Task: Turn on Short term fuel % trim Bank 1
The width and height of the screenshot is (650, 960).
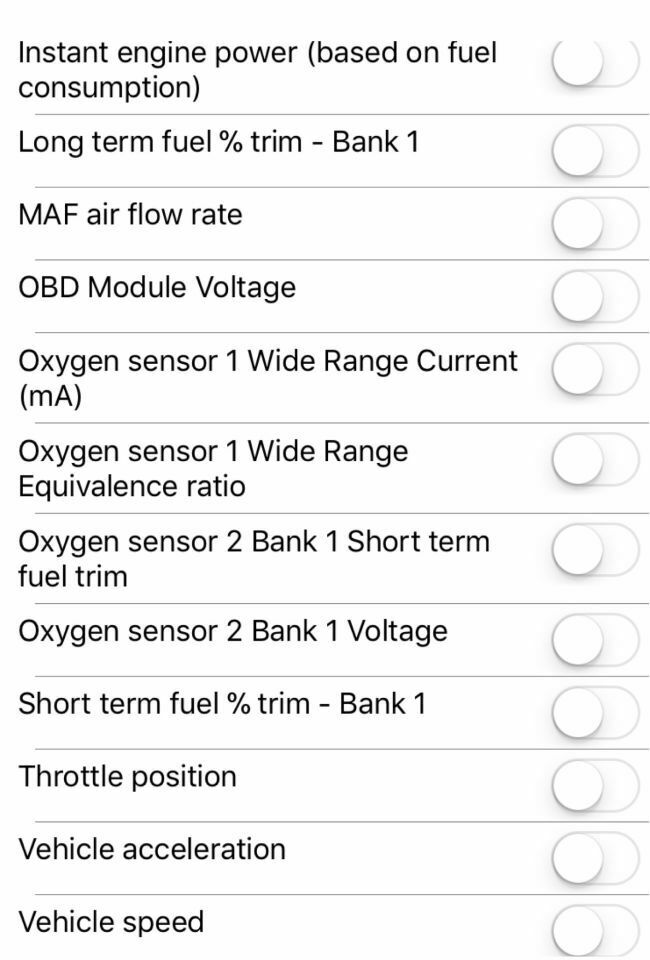Action: point(596,712)
